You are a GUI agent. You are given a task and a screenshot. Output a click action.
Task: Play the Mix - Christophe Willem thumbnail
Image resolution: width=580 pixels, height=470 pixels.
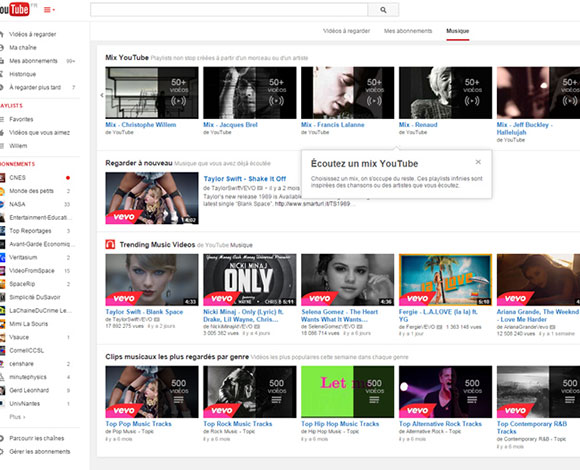[x=152, y=93]
